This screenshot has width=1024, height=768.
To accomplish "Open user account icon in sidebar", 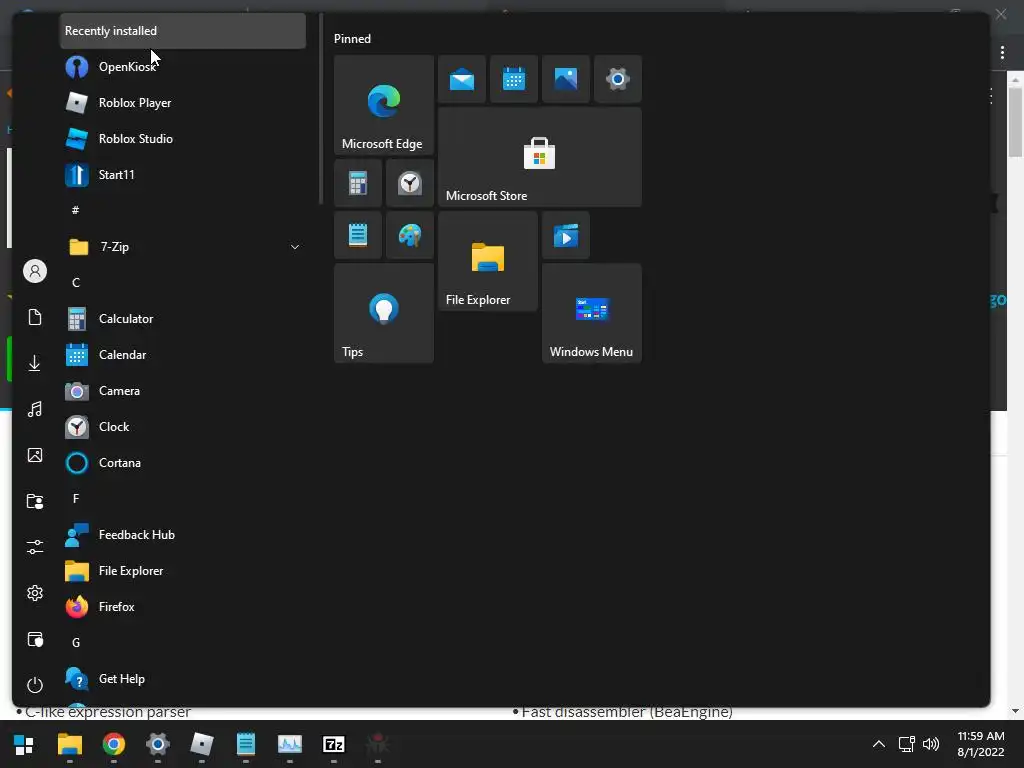I will click(x=35, y=271).
